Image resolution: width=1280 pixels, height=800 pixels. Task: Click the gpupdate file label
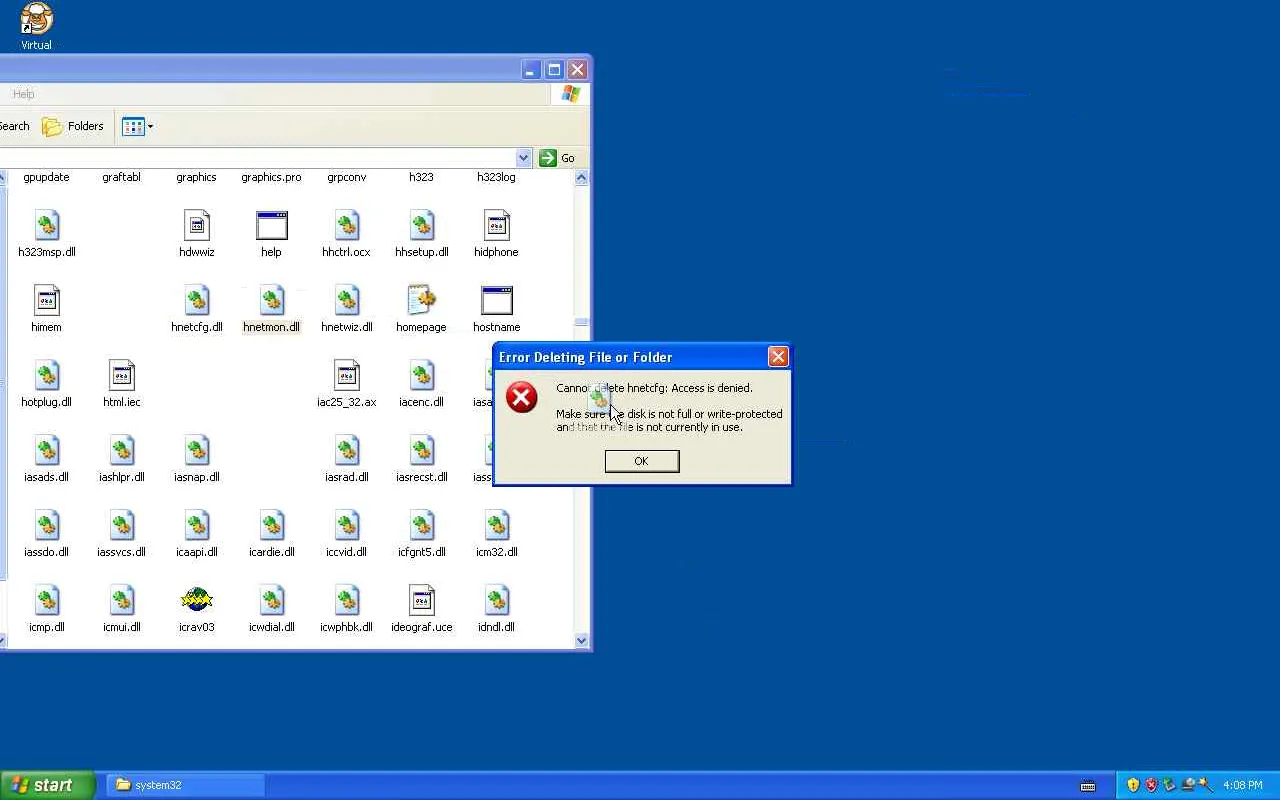[47, 177]
